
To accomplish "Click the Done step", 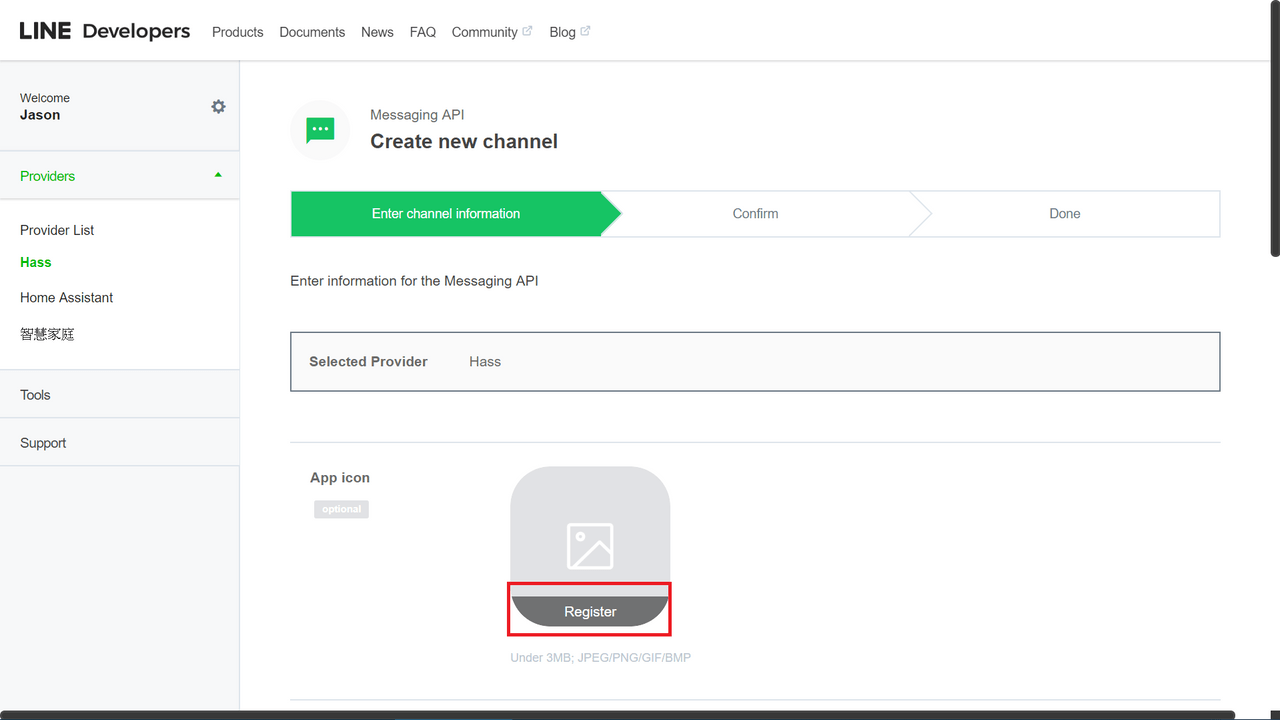I will 1065,213.
